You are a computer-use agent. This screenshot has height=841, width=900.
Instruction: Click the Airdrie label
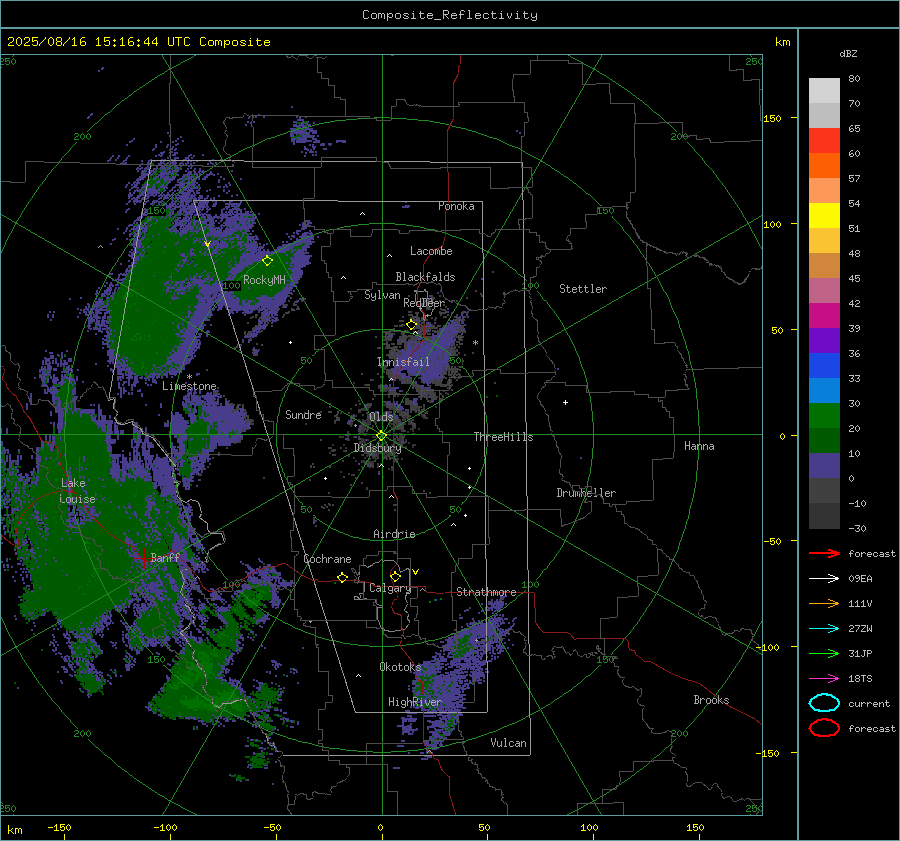click(x=394, y=534)
